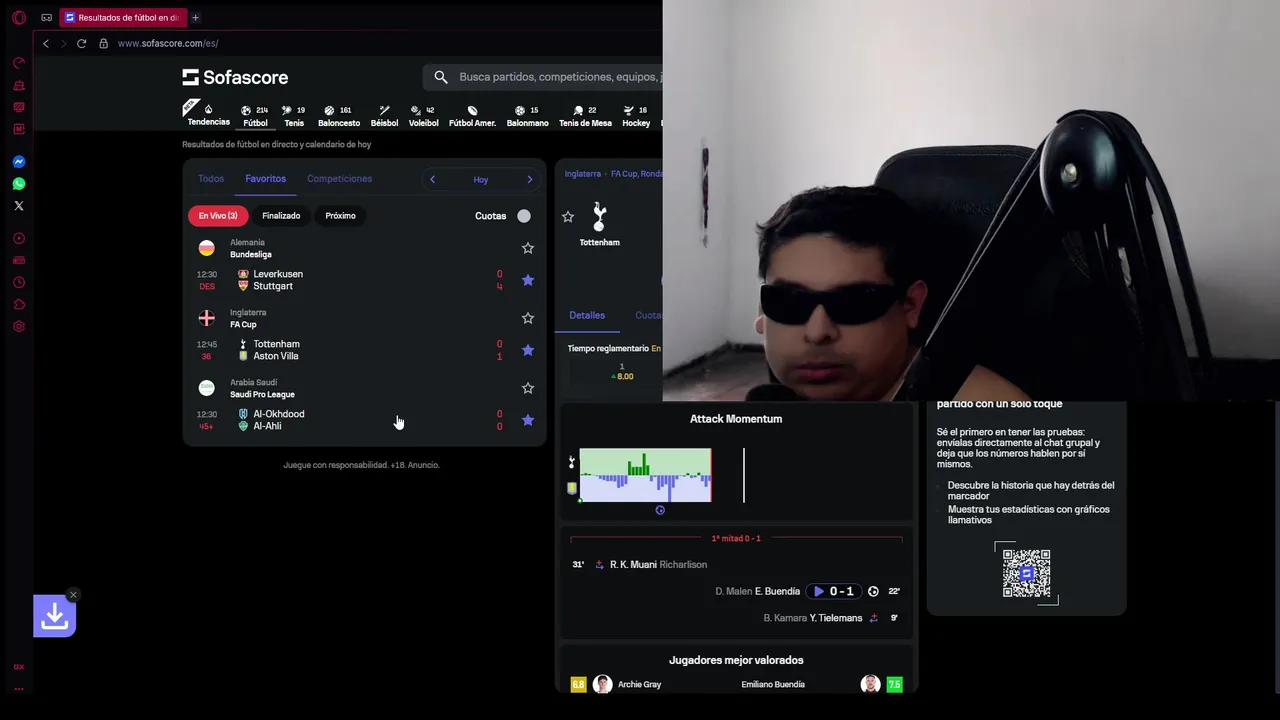Switch to the Competiciones tab

(339, 179)
